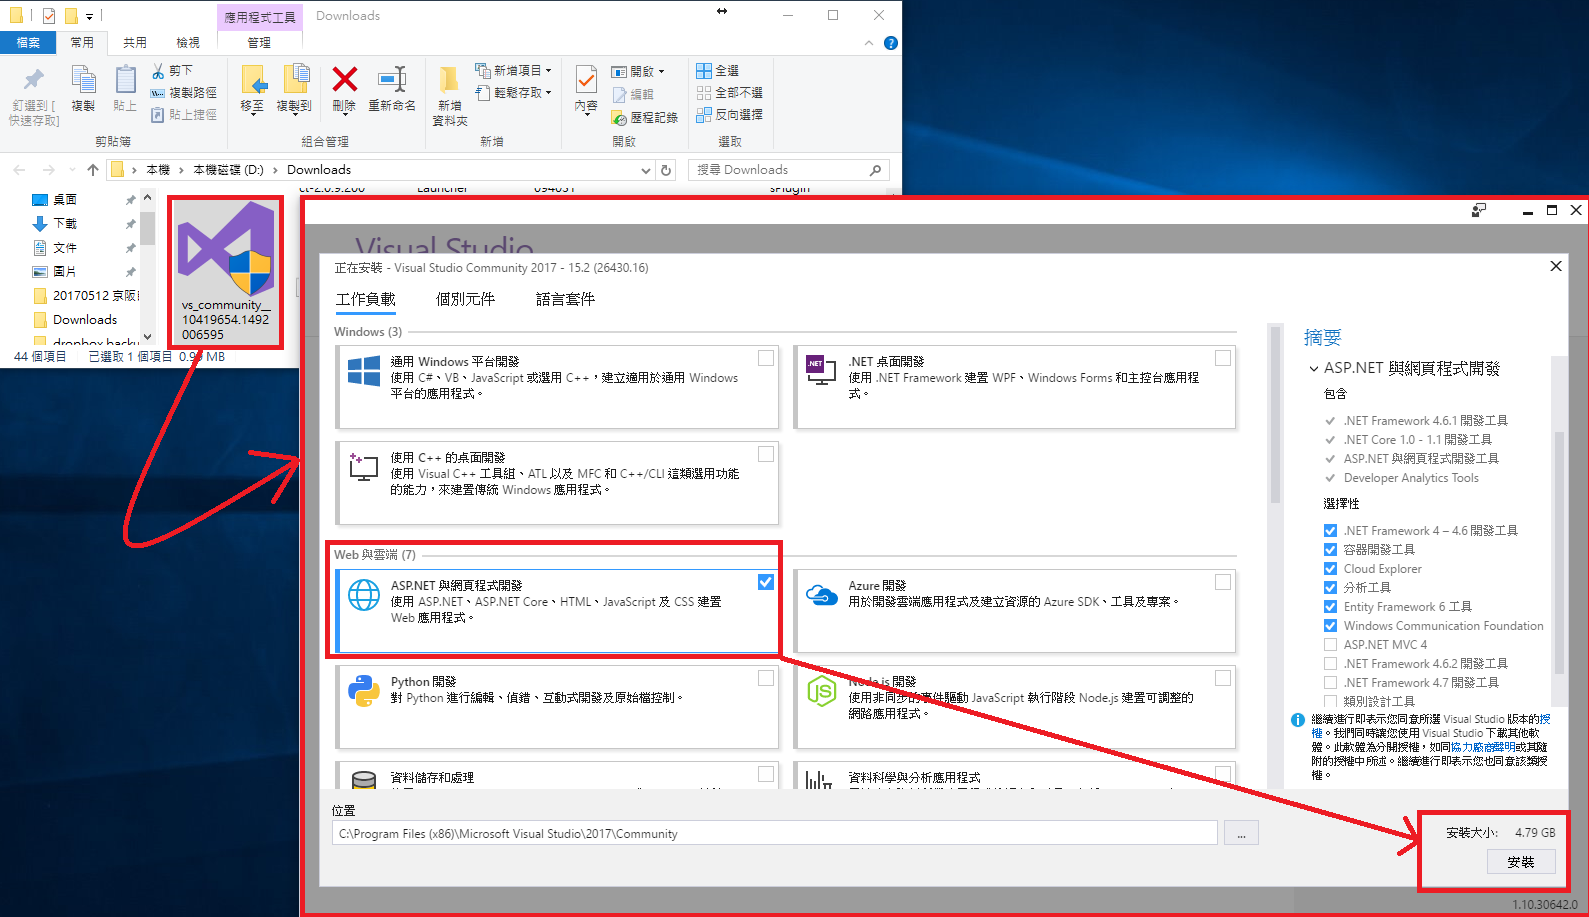Switch to the Workloads tab

tap(366, 299)
